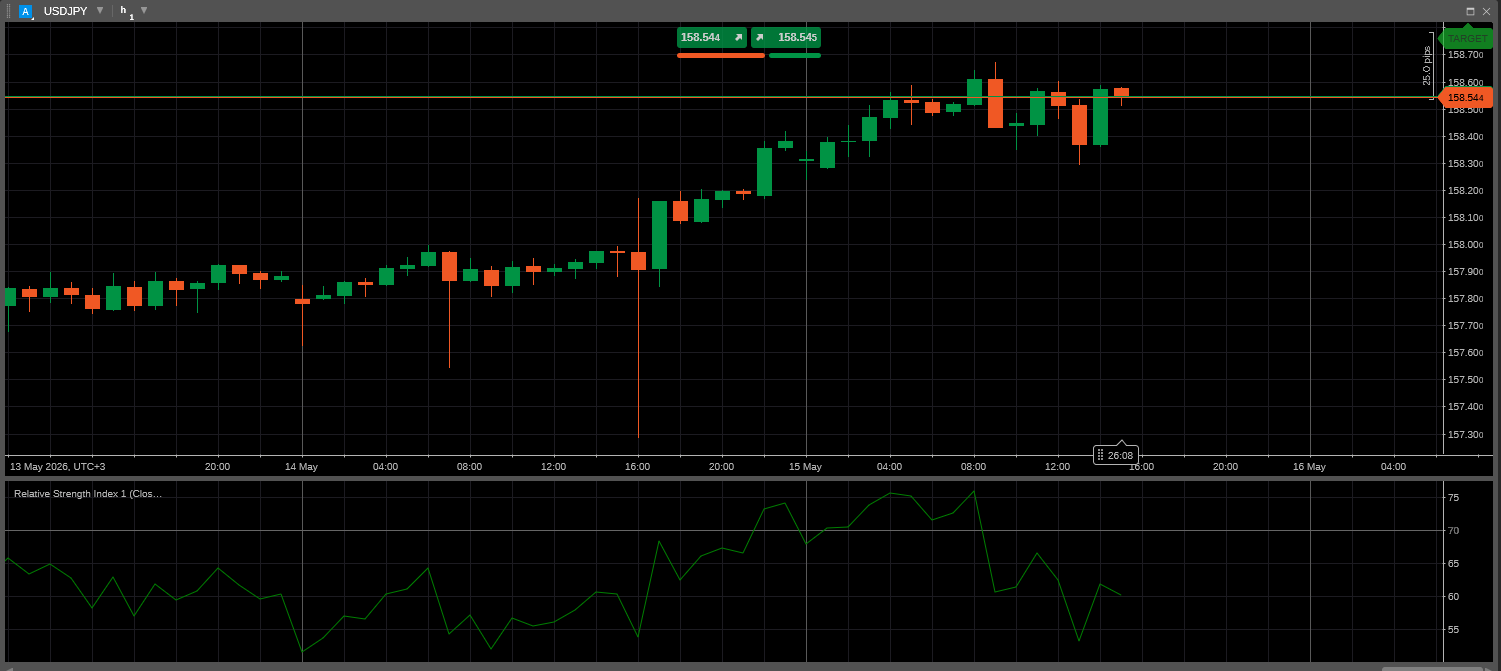Click the blue A chart link icon
Viewport: 1501px width, 671px height.
tap(25, 11)
